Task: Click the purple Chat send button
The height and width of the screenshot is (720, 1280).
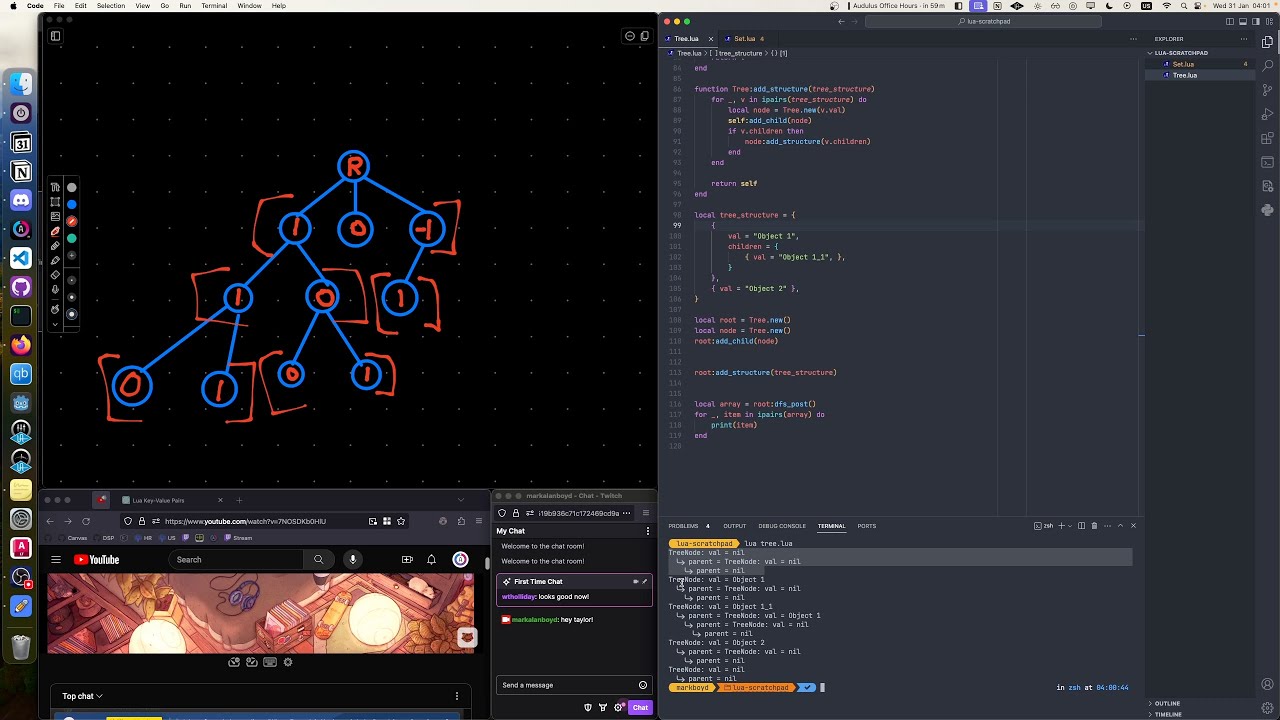Action: click(640, 708)
